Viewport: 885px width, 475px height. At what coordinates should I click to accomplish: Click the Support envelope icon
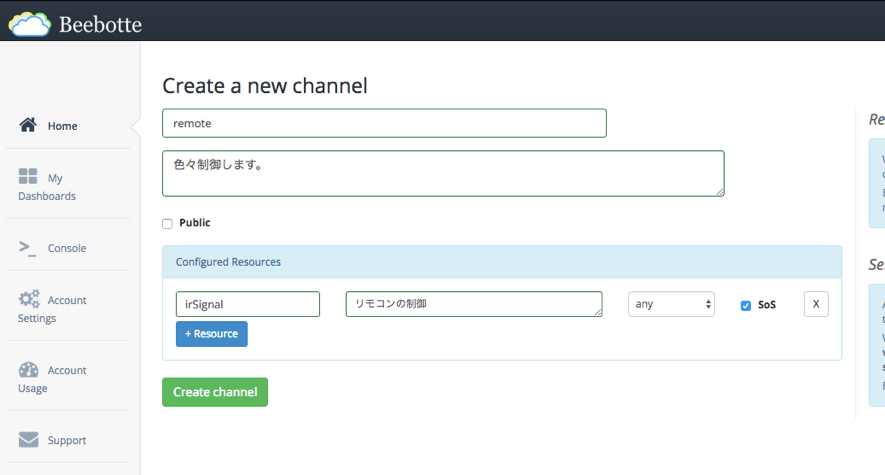(28, 440)
